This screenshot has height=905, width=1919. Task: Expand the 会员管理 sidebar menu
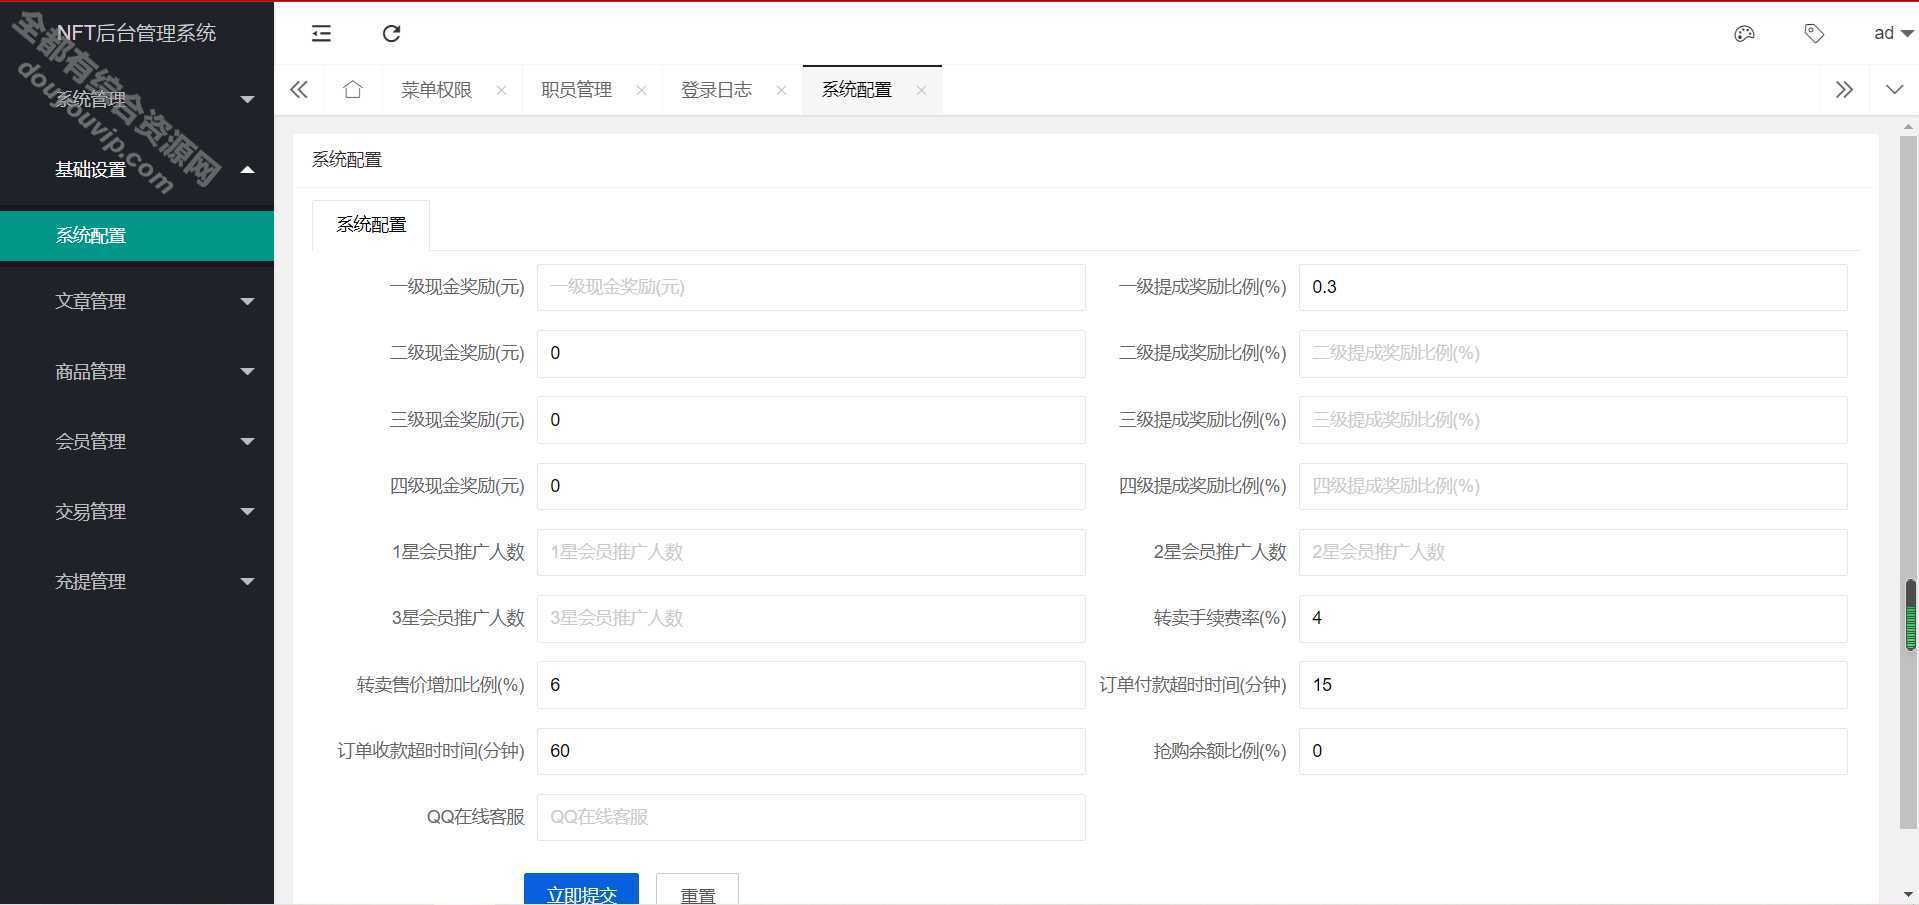137,441
